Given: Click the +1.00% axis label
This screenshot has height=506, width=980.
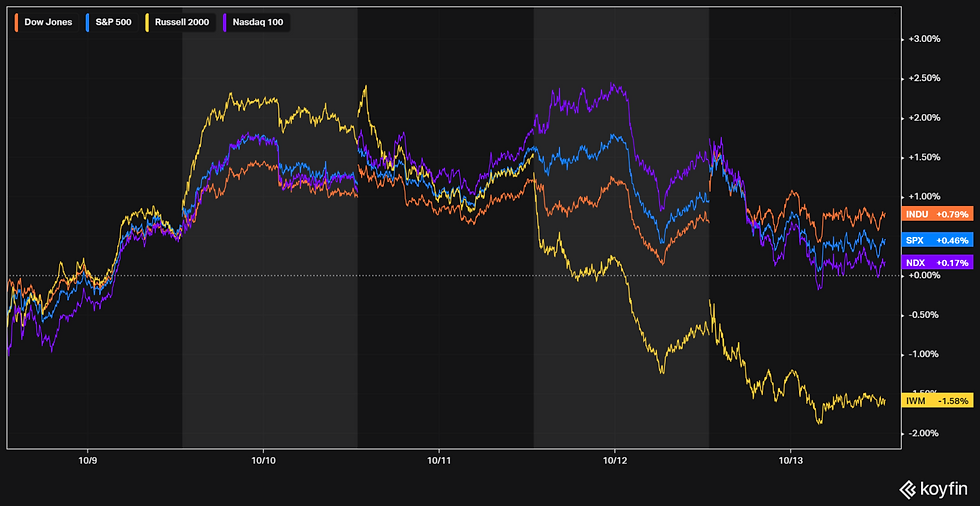Looking at the screenshot, I should coord(924,196).
